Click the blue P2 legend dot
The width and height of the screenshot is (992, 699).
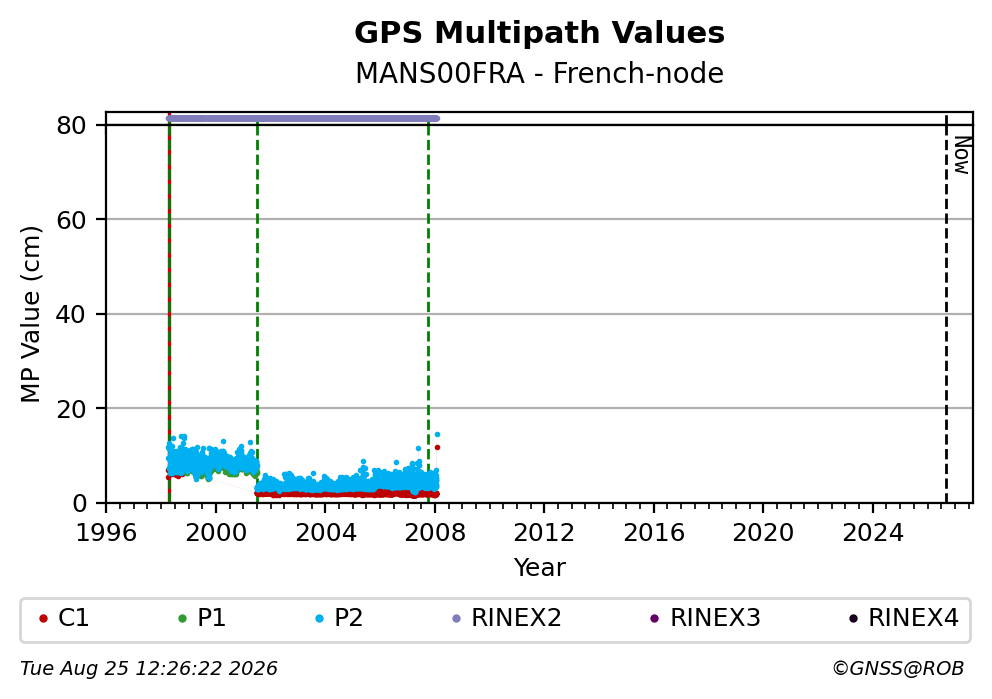coord(319,619)
